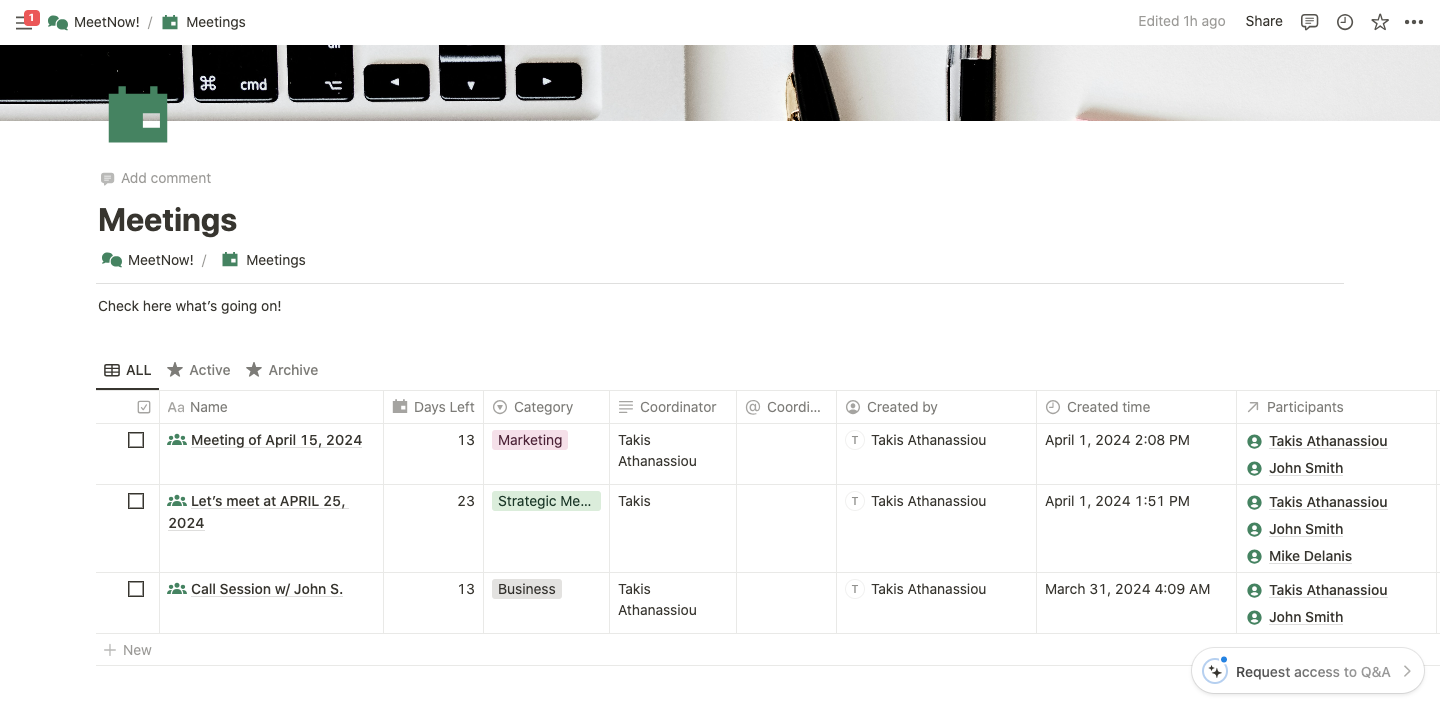Open the Coordinator text column header
Viewport: 1440px width, 709px height.
(673, 407)
